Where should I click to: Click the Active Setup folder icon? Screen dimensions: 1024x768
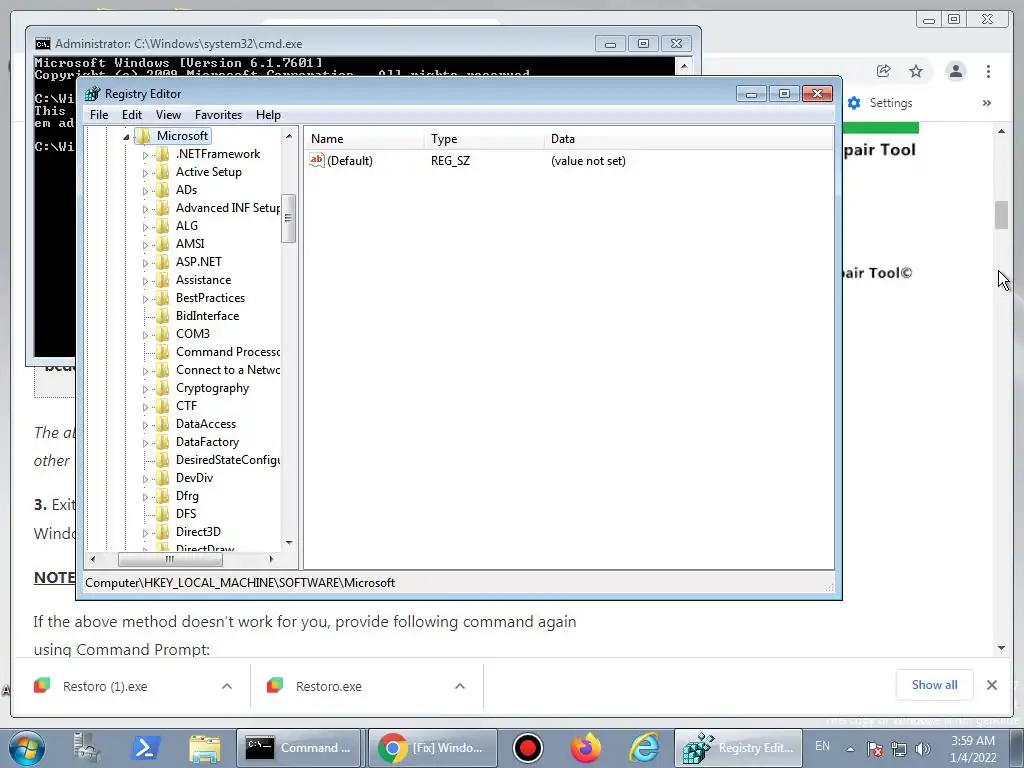162,172
